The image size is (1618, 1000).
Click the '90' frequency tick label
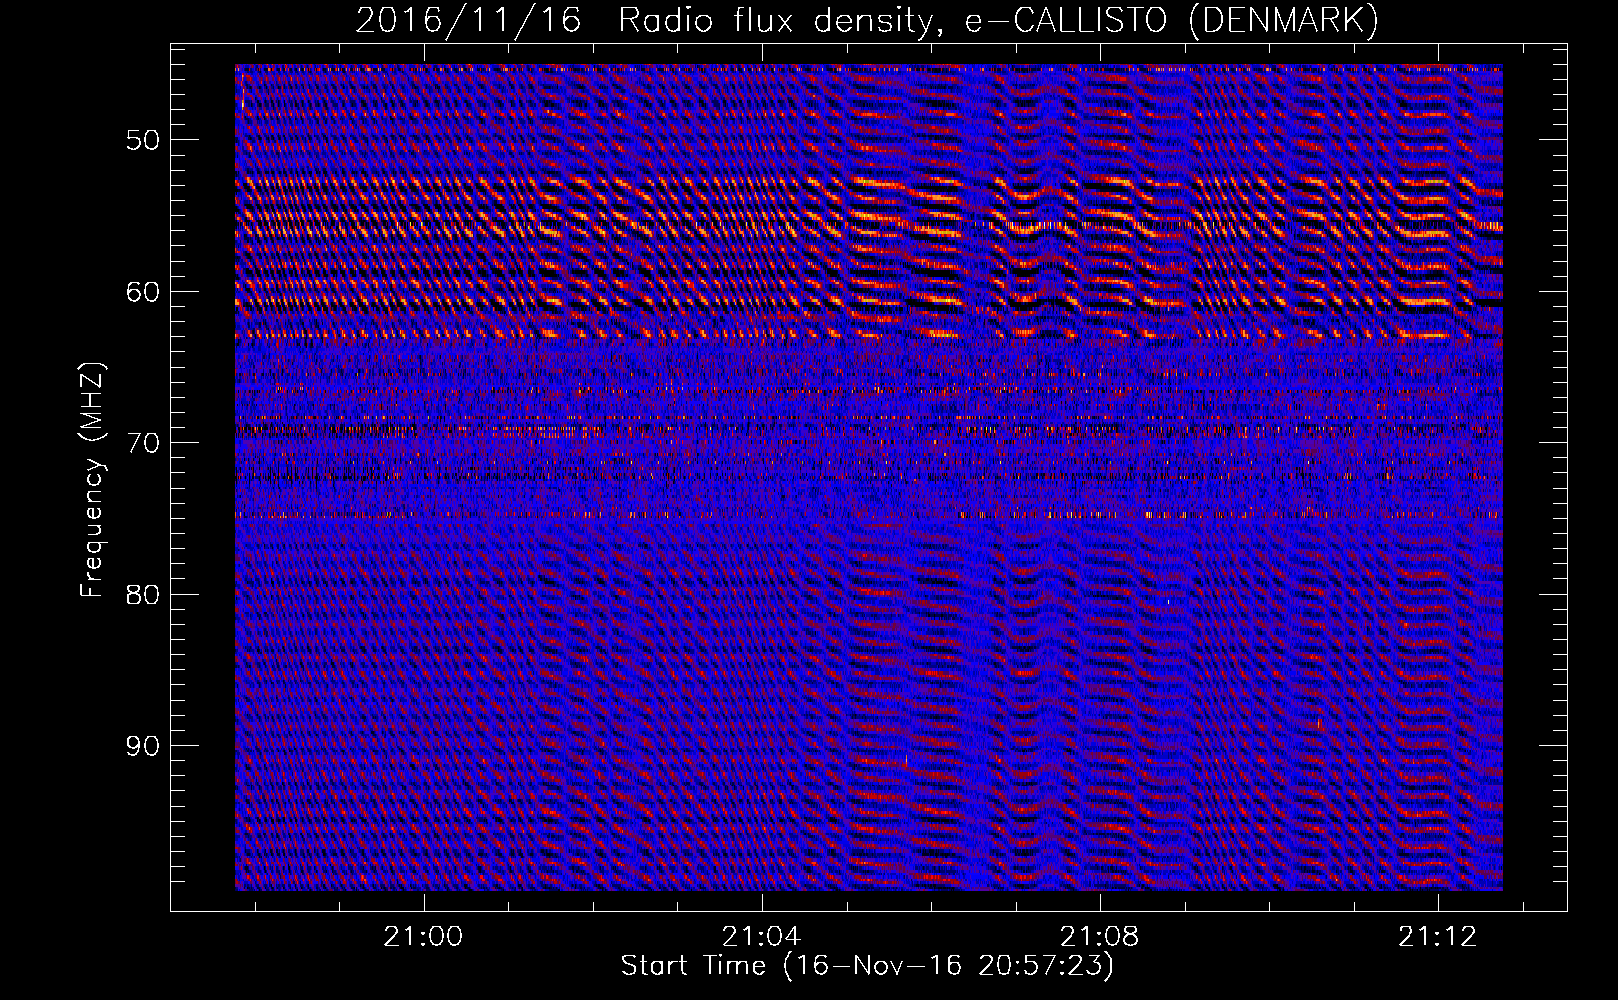[x=142, y=746]
